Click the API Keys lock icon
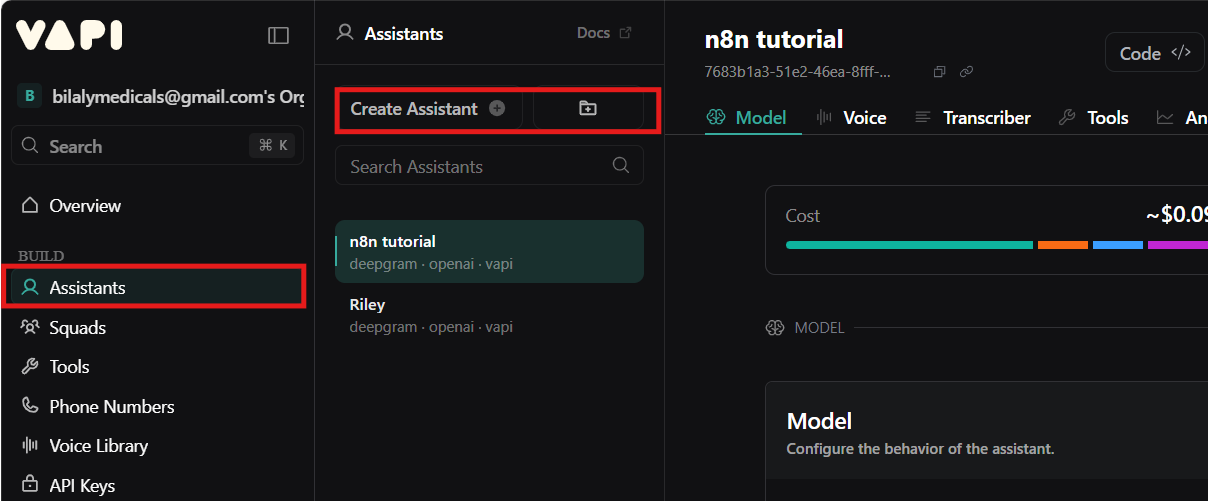1208x501 pixels. (30, 485)
